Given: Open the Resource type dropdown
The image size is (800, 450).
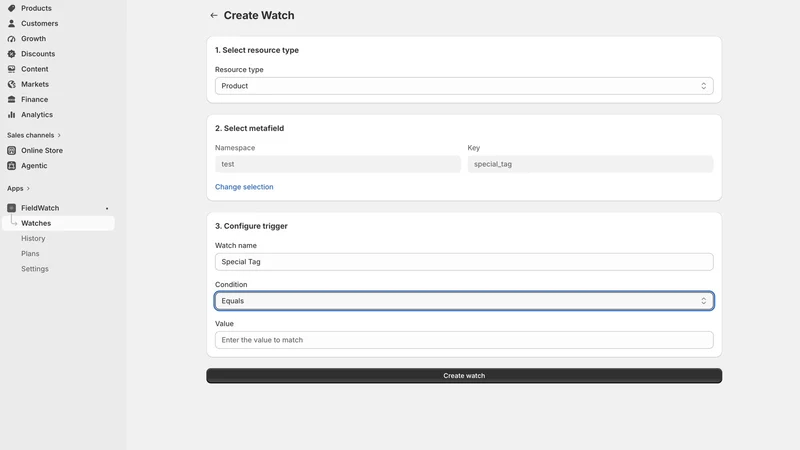Looking at the screenshot, I should (x=464, y=86).
